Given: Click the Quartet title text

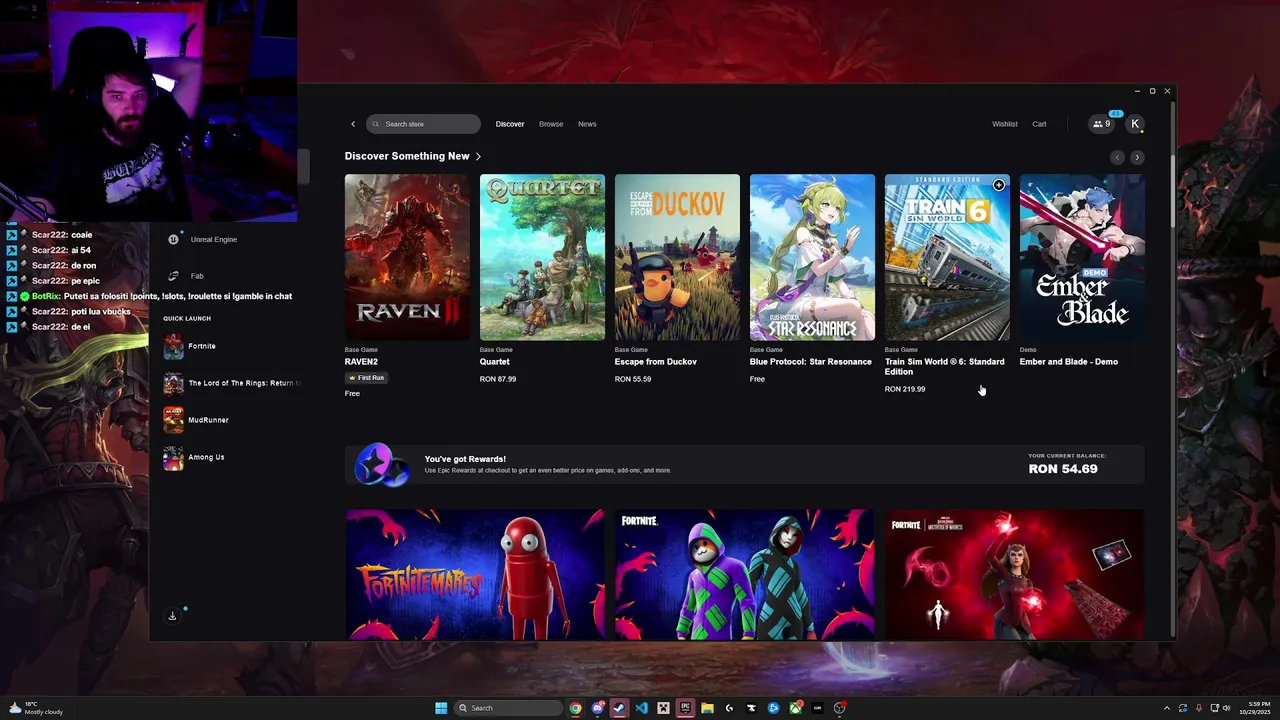Looking at the screenshot, I should 494,362.
